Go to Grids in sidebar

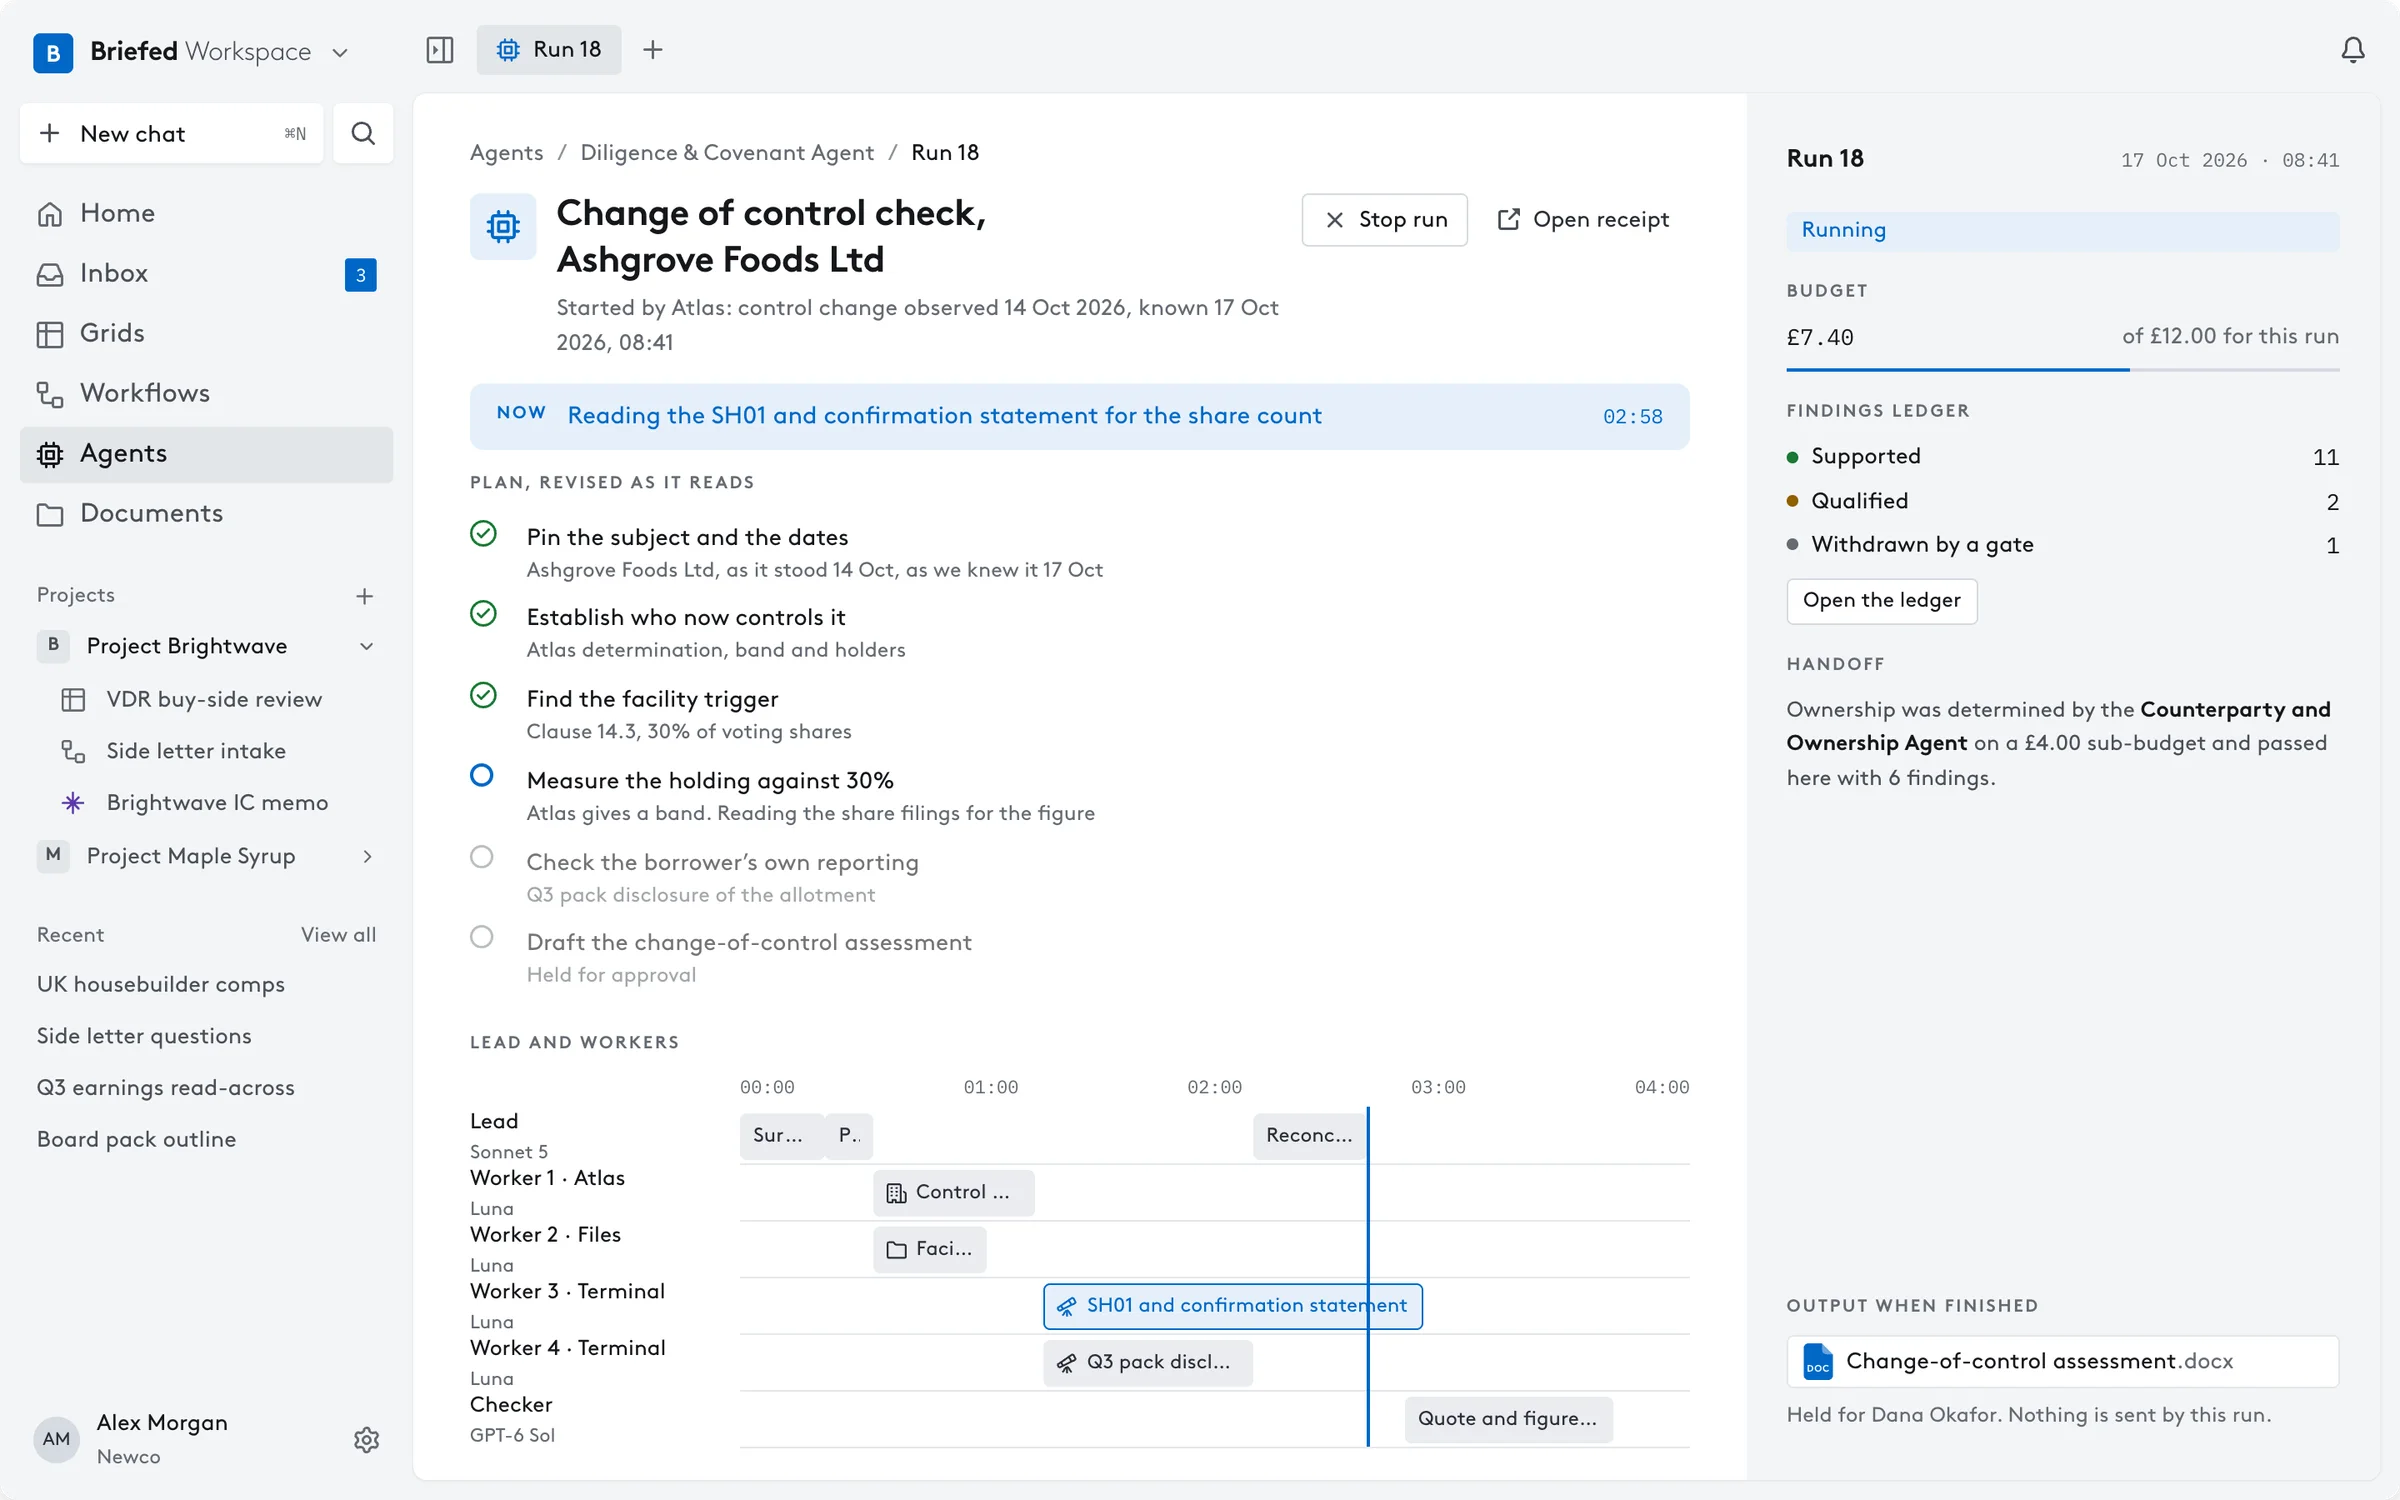coord(206,333)
